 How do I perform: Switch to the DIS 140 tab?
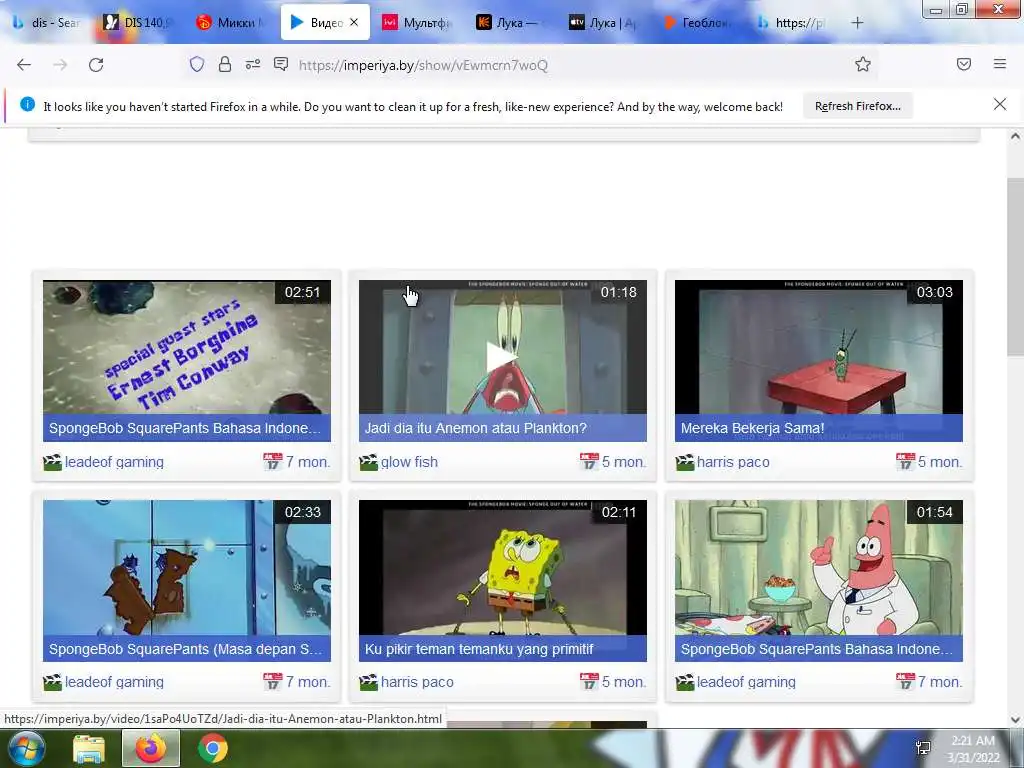pos(138,23)
